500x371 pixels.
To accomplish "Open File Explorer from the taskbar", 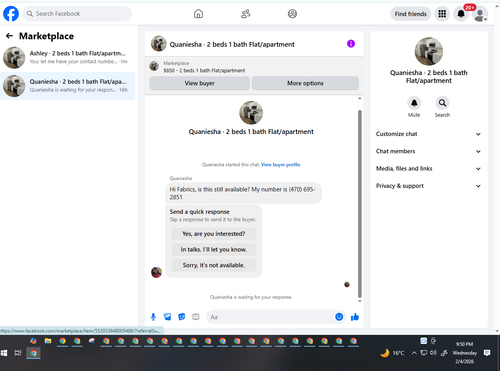I will (x=48, y=341).
